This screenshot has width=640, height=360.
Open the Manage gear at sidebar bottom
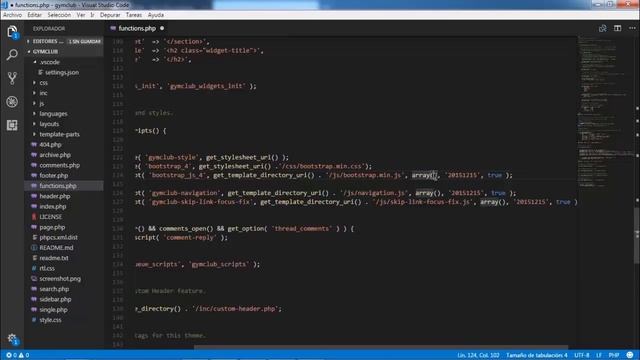pyautogui.click(x=12, y=338)
